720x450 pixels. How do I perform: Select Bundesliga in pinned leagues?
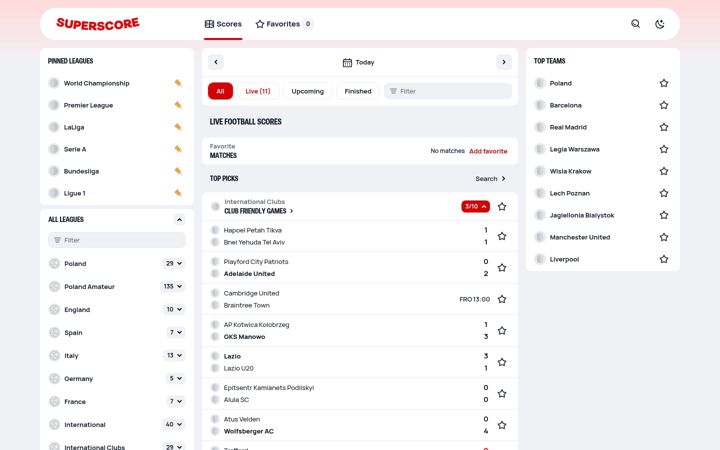point(81,171)
